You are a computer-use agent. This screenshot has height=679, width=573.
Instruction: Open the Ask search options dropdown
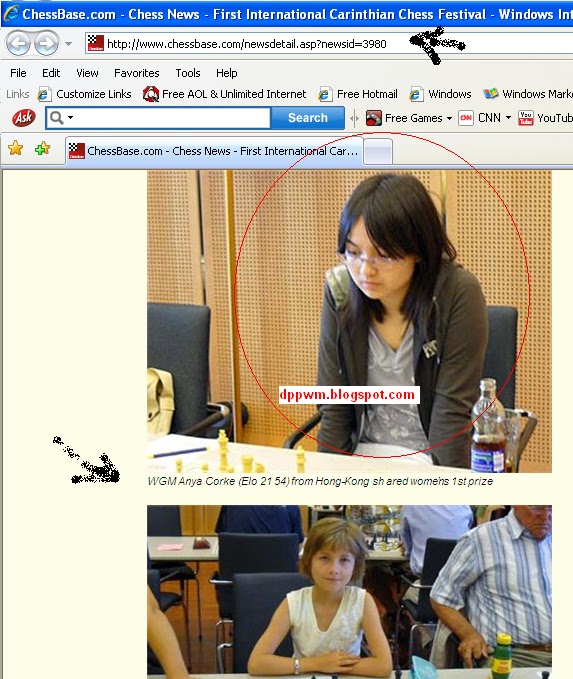(x=70, y=117)
